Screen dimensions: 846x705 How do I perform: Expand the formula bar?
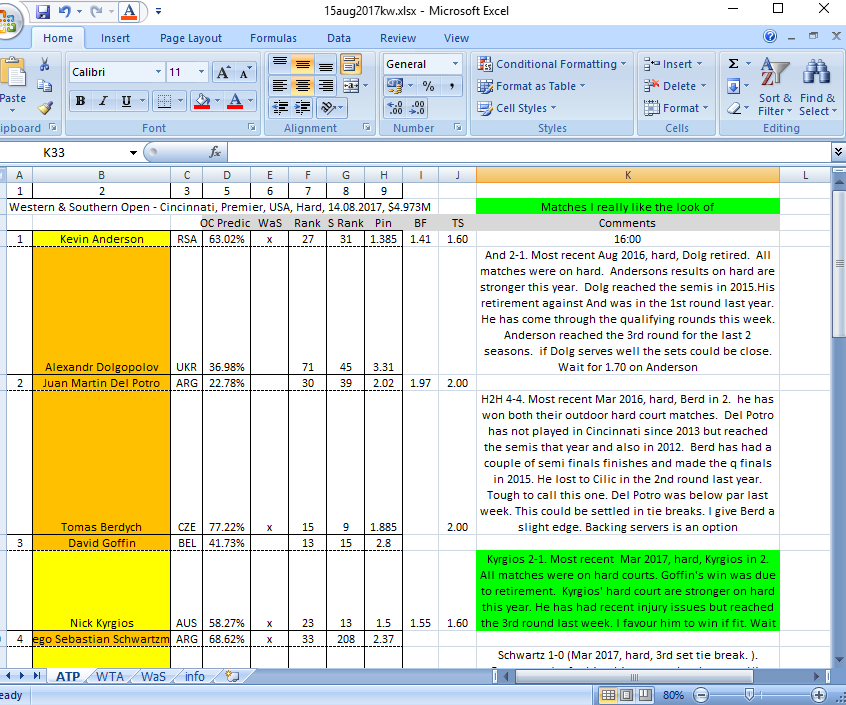pos(838,152)
